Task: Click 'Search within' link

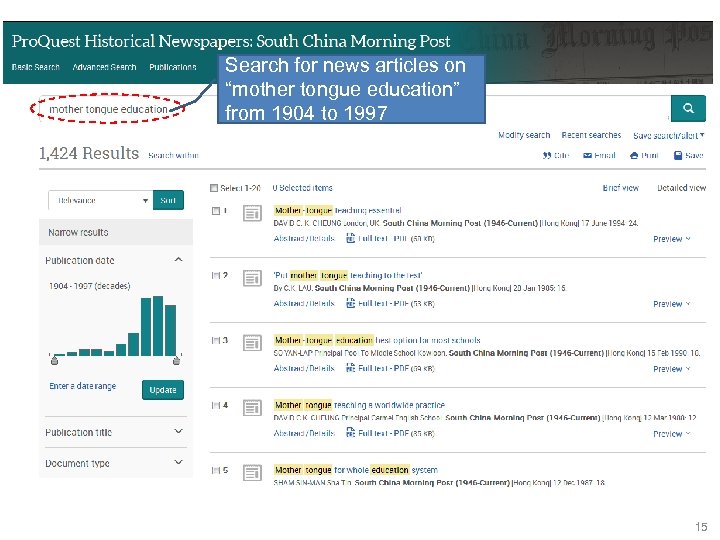Action: (x=173, y=156)
